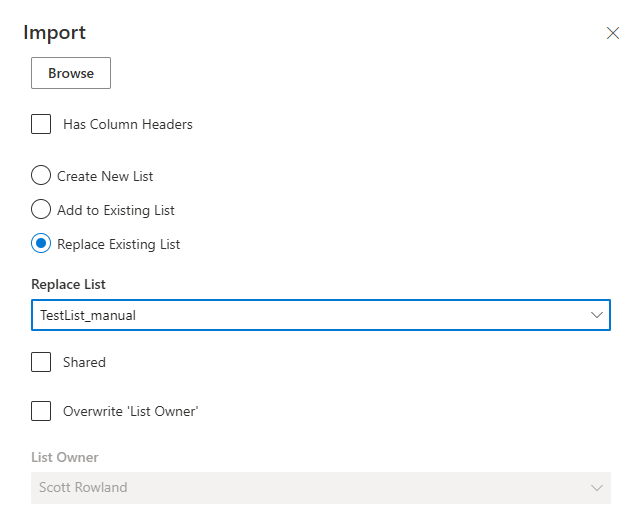633x516 pixels.
Task: Click the greyed List Owner field label
Action: pyautogui.click(x=65, y=457)
